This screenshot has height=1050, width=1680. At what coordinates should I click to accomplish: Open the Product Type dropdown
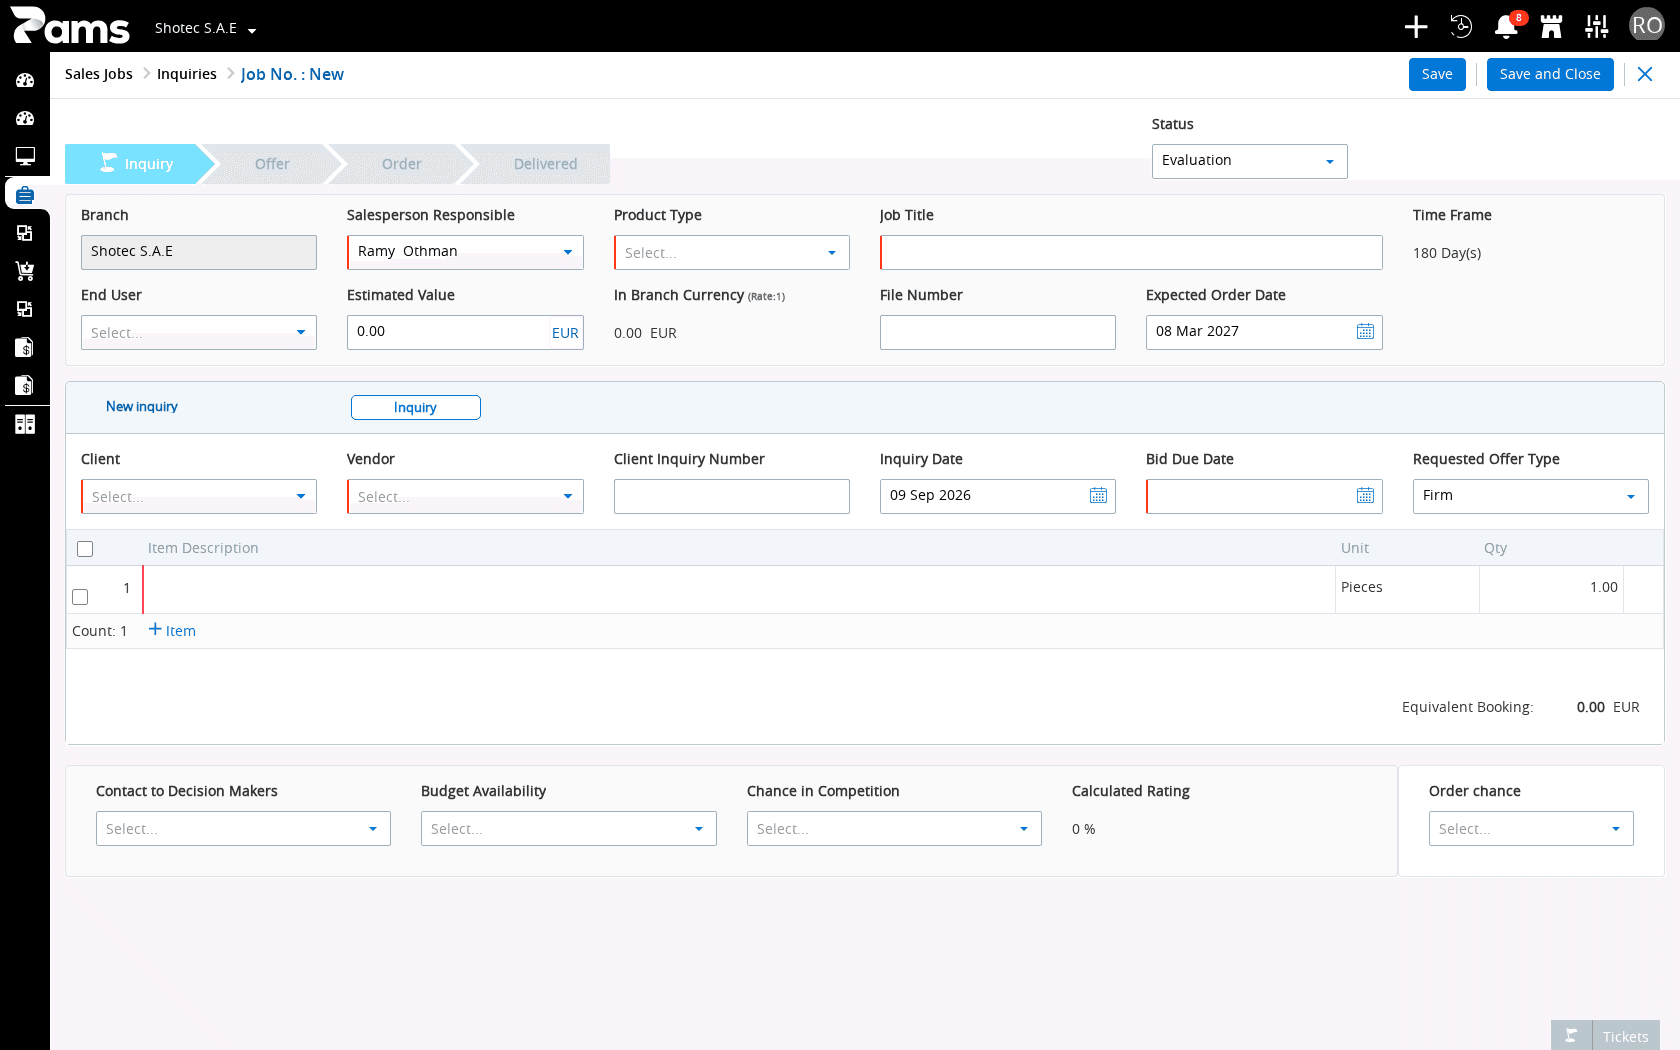point(731,252)
